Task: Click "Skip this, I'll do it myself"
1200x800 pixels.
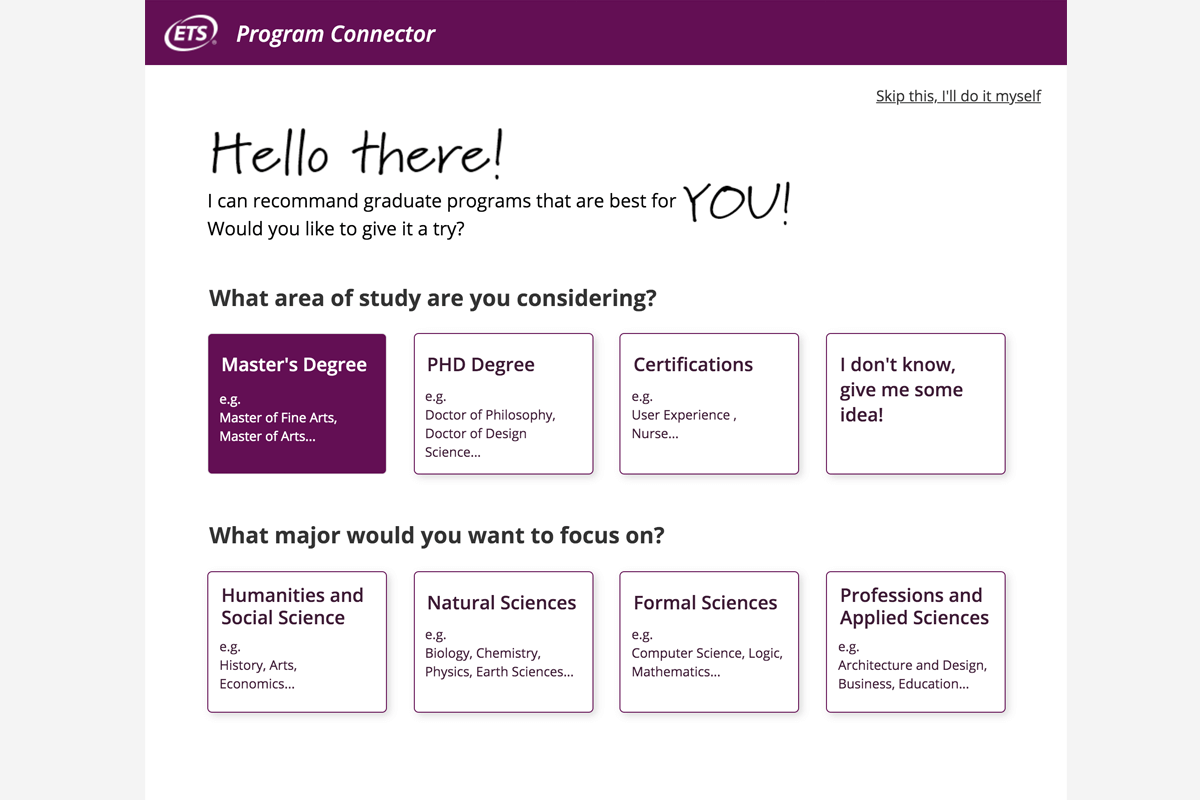Action: [x=958, y=96]
